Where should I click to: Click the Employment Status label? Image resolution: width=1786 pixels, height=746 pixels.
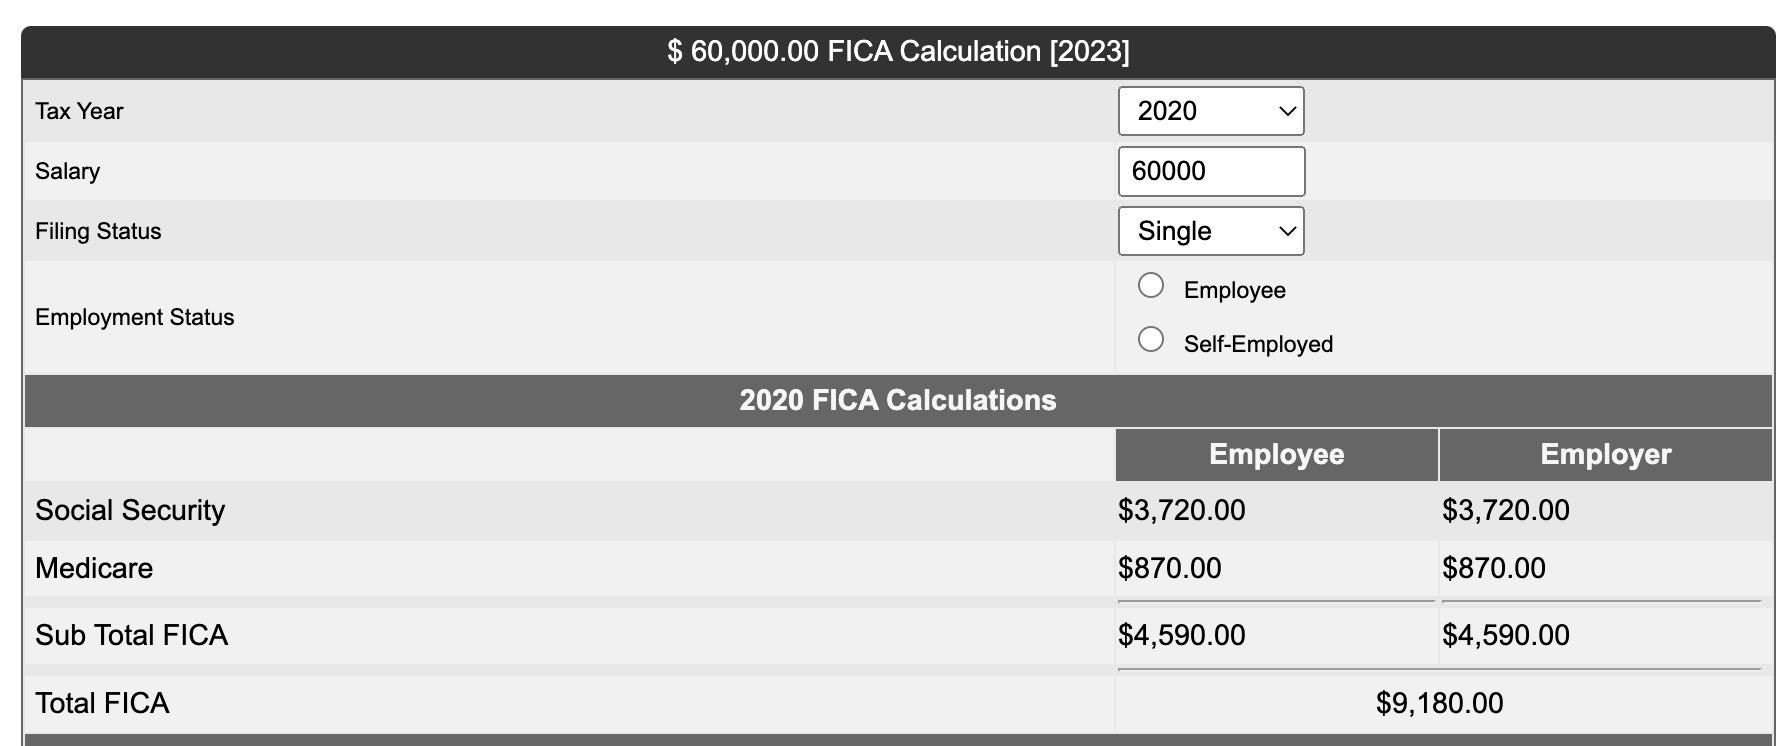(134, 317)
